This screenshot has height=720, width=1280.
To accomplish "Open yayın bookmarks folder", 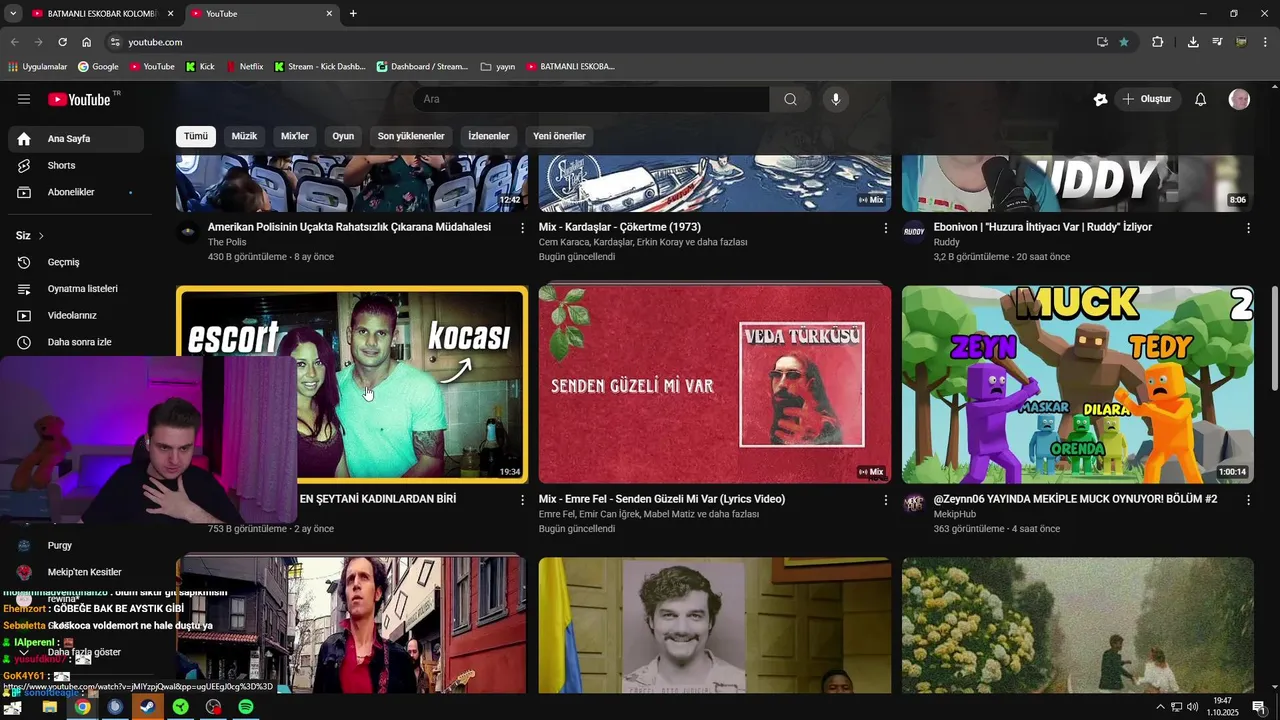I will pos(498,67).
